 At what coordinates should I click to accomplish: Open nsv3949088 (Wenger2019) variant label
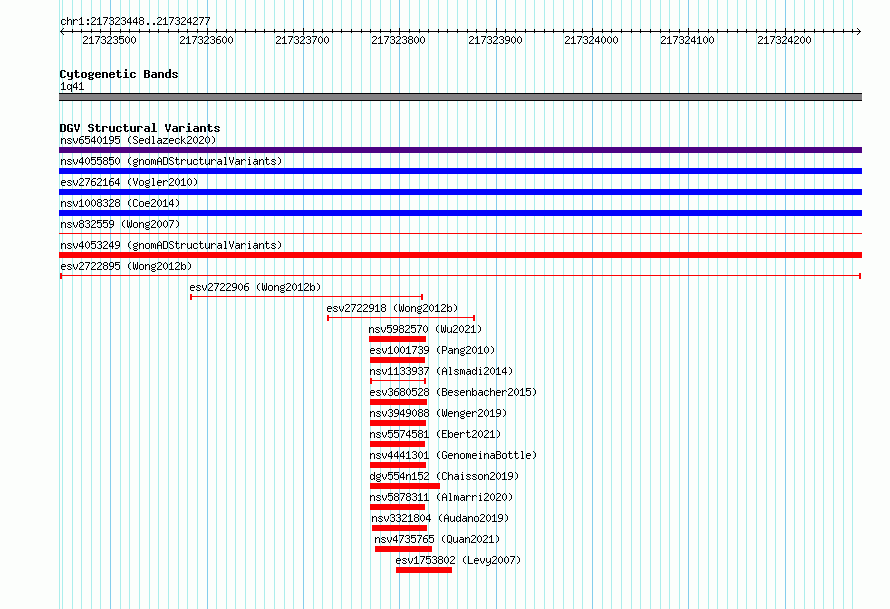coord(438,413)
